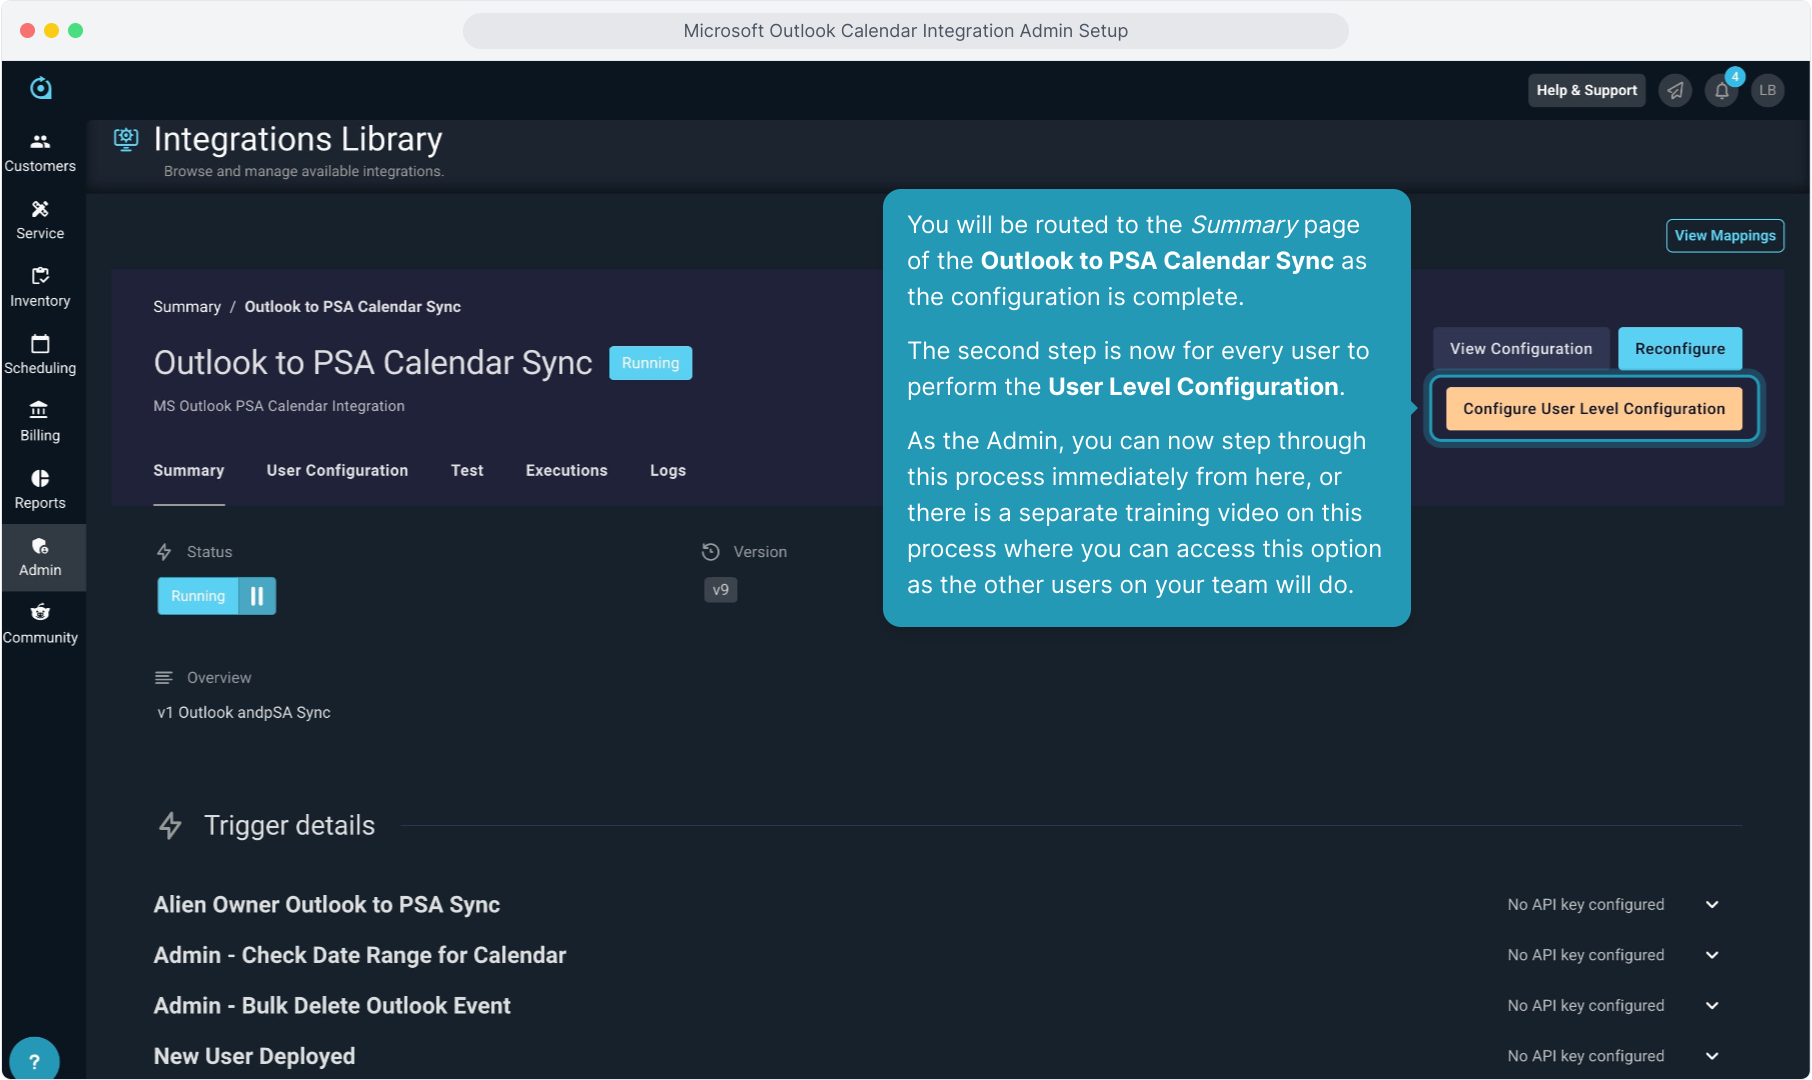Click the Running status label button

point(198,596)
